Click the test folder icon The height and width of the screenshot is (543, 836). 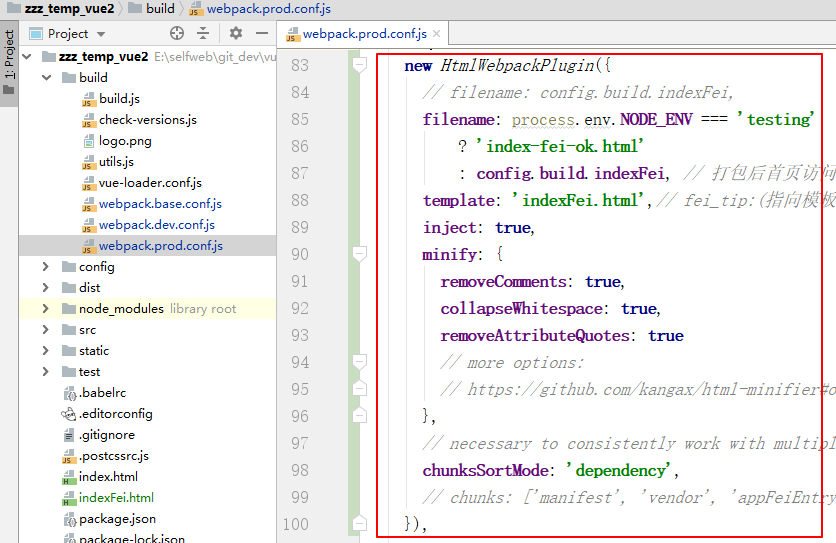tap(69, 372)
